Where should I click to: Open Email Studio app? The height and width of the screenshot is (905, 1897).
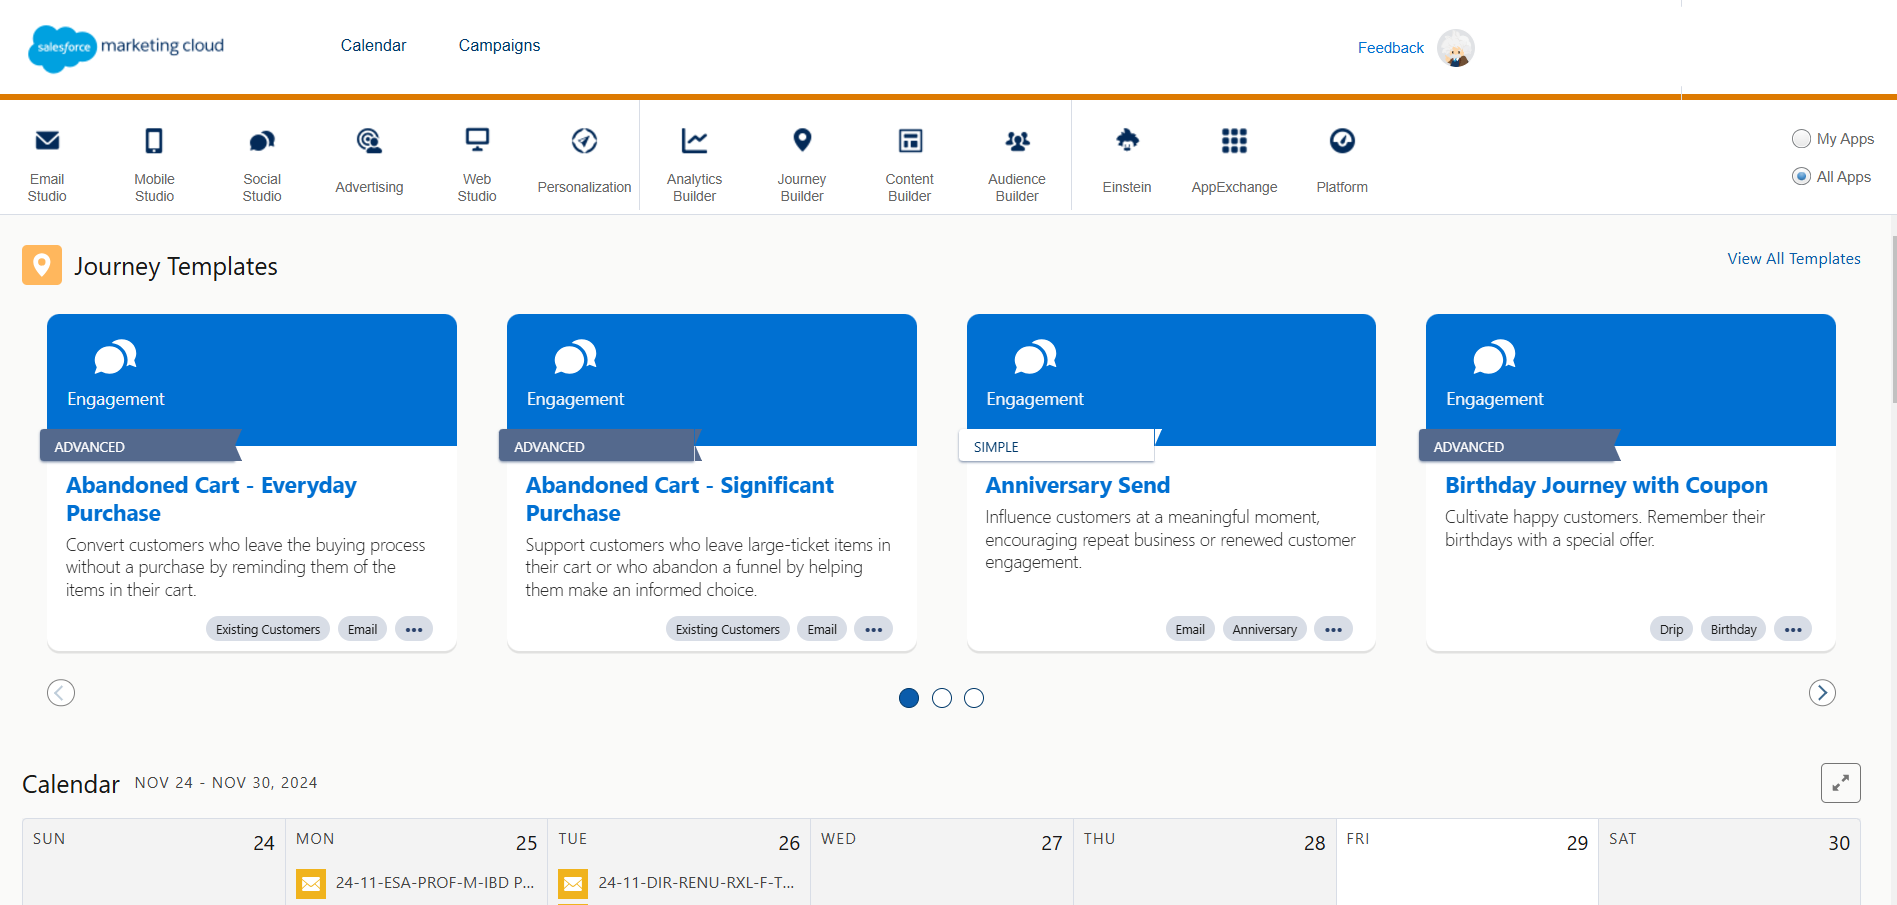click(47, 165)
